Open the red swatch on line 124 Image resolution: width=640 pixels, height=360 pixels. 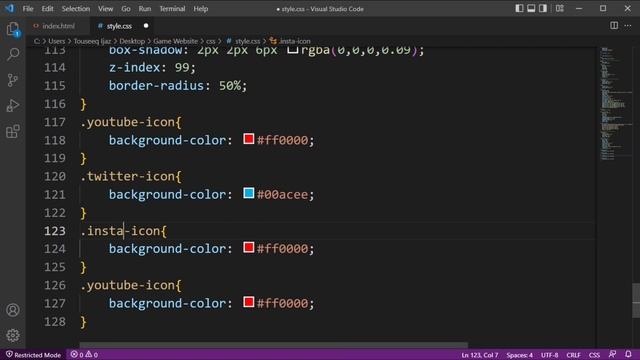(x=249, y=247)
